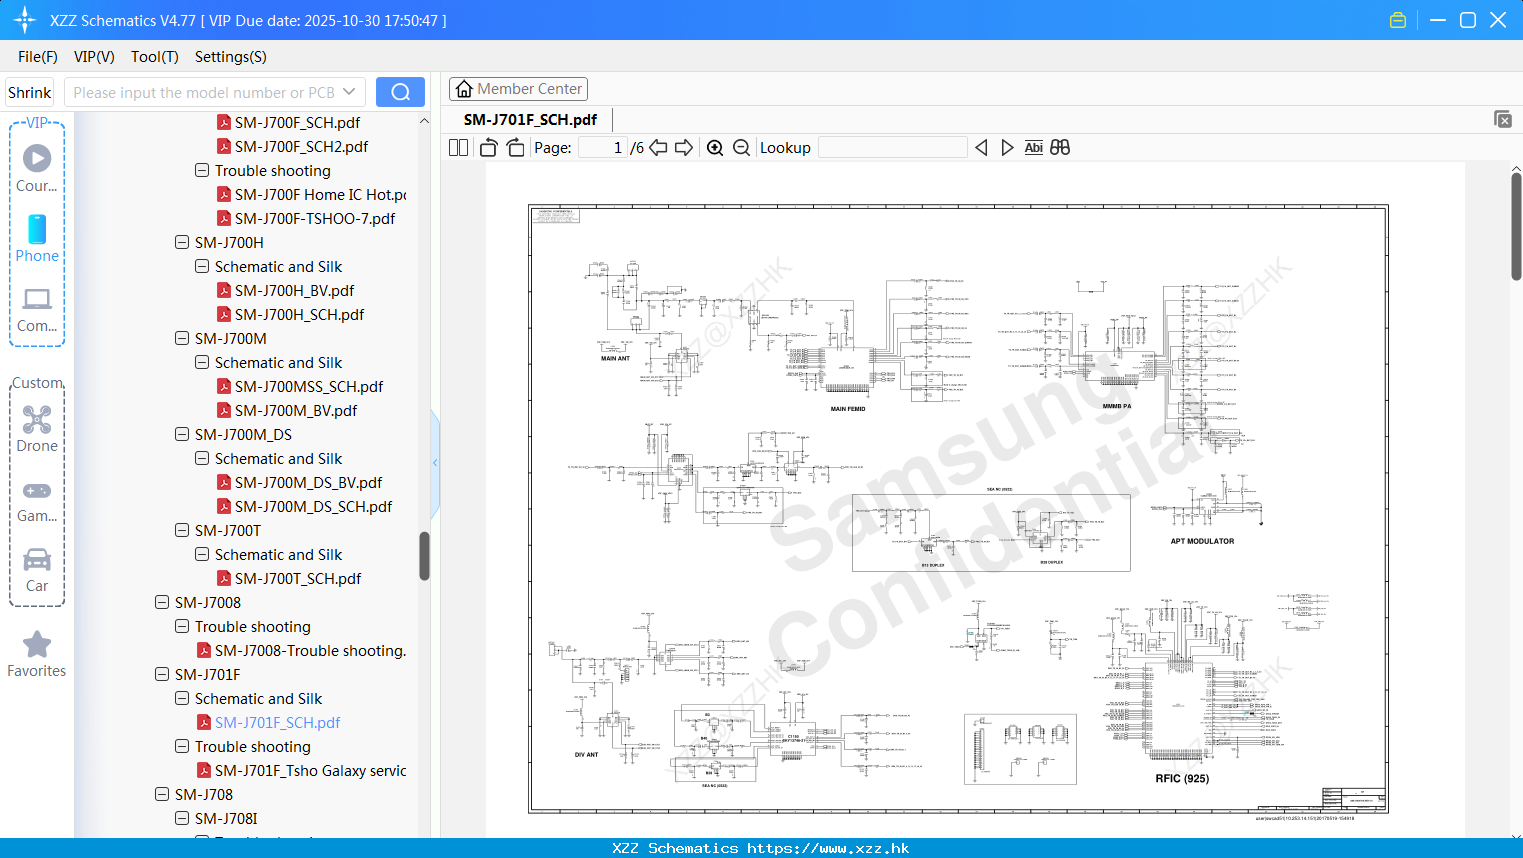The width and height of the screenshot is (1523, 858).
Task: Collapse Trouble shooting under SM-J701F
Action: [182, 746]
